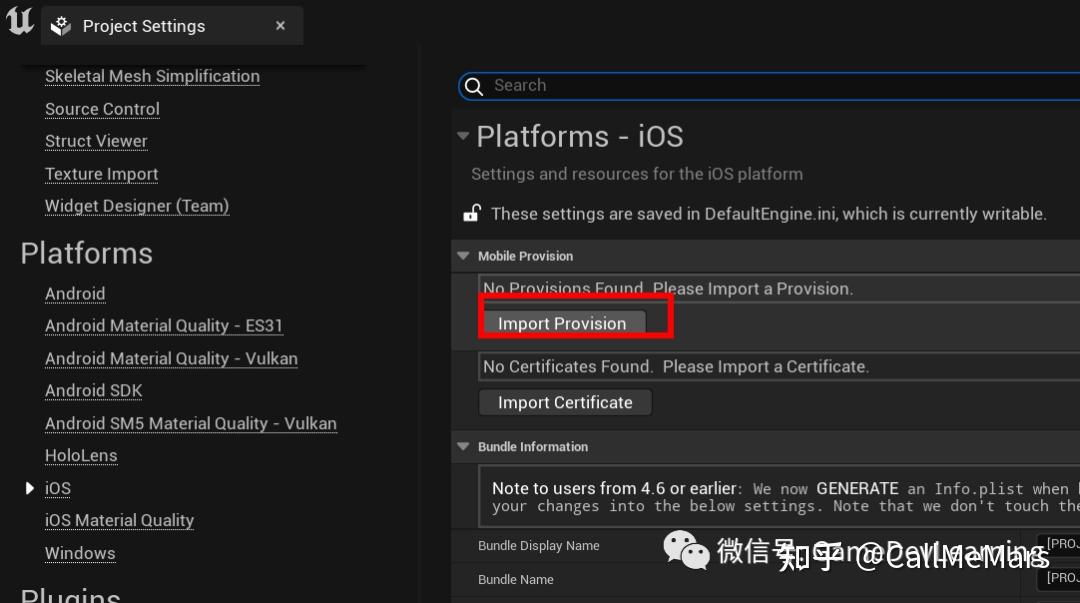Open Android SM5 Material Quality - Vulkan
This screenshot has width=1080, height=603.
[191, 423]
